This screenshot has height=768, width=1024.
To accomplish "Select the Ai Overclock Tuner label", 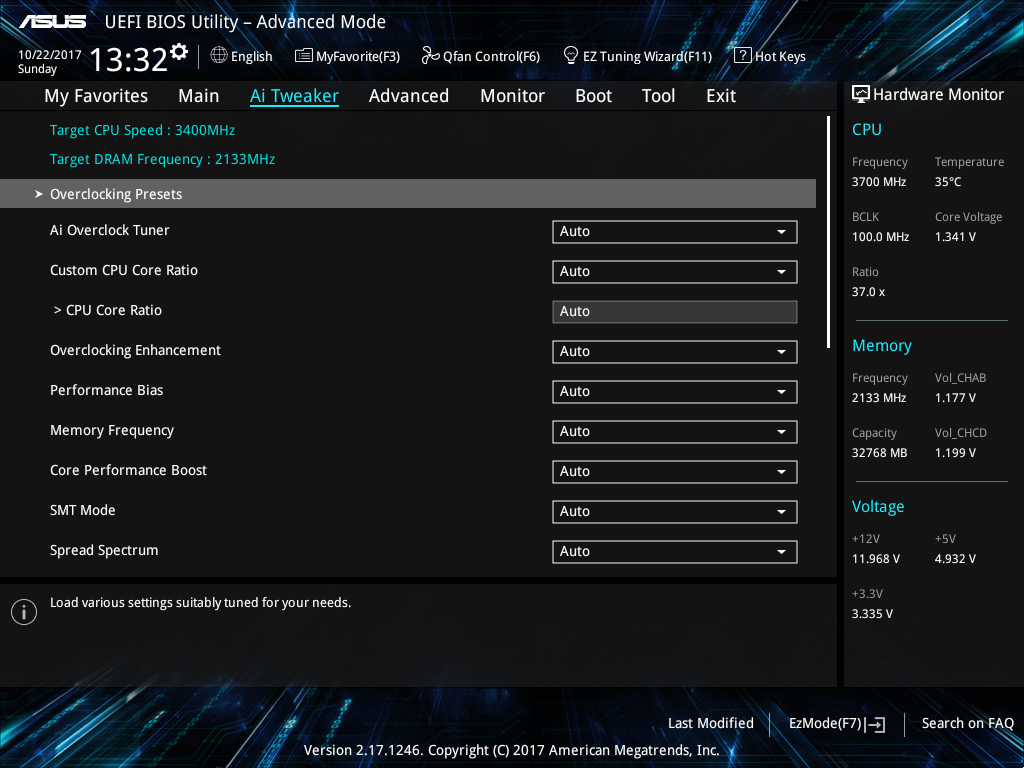I will pyautogui.click(x=110, y=231).
